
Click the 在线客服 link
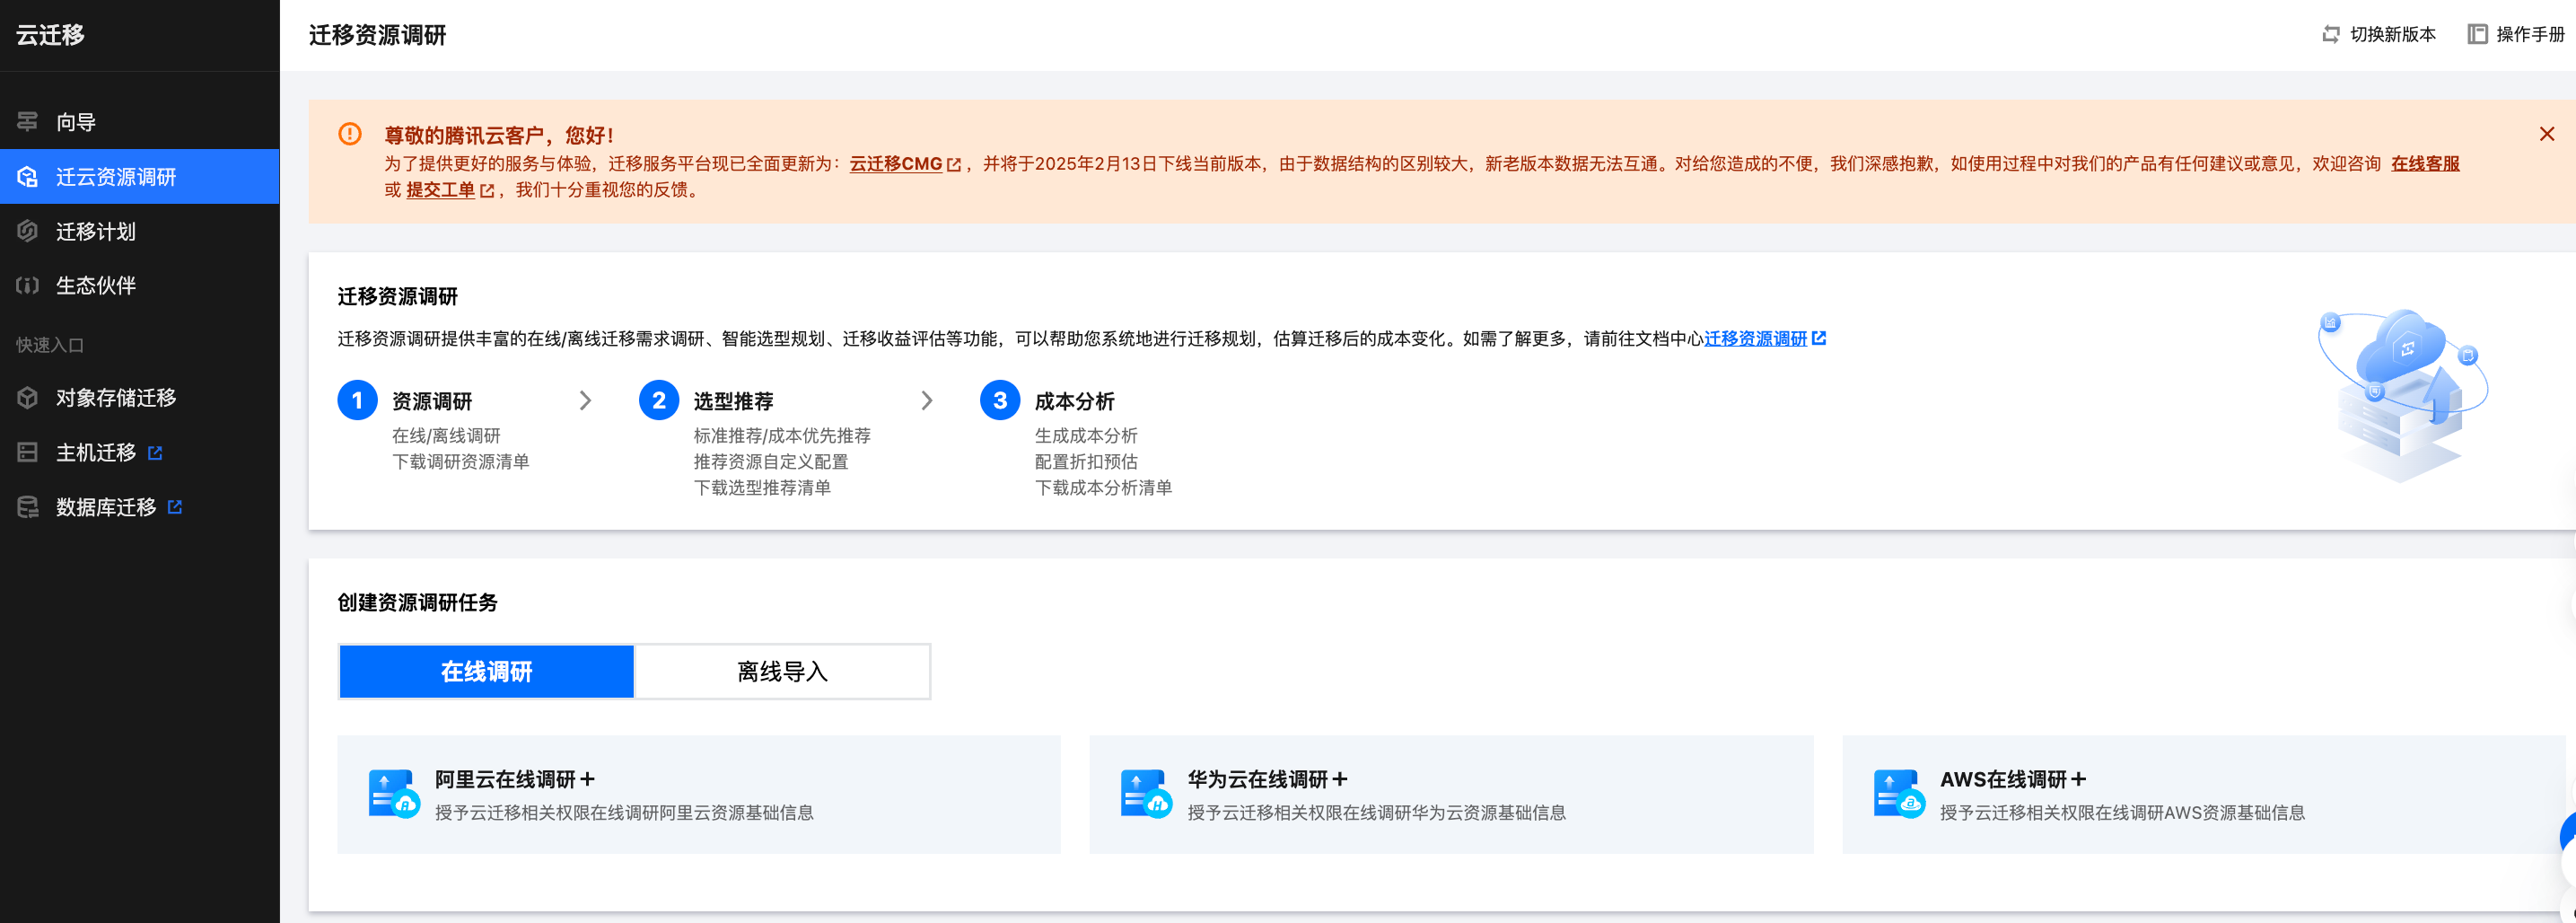pyautogui.click(x=2425, y=164)
